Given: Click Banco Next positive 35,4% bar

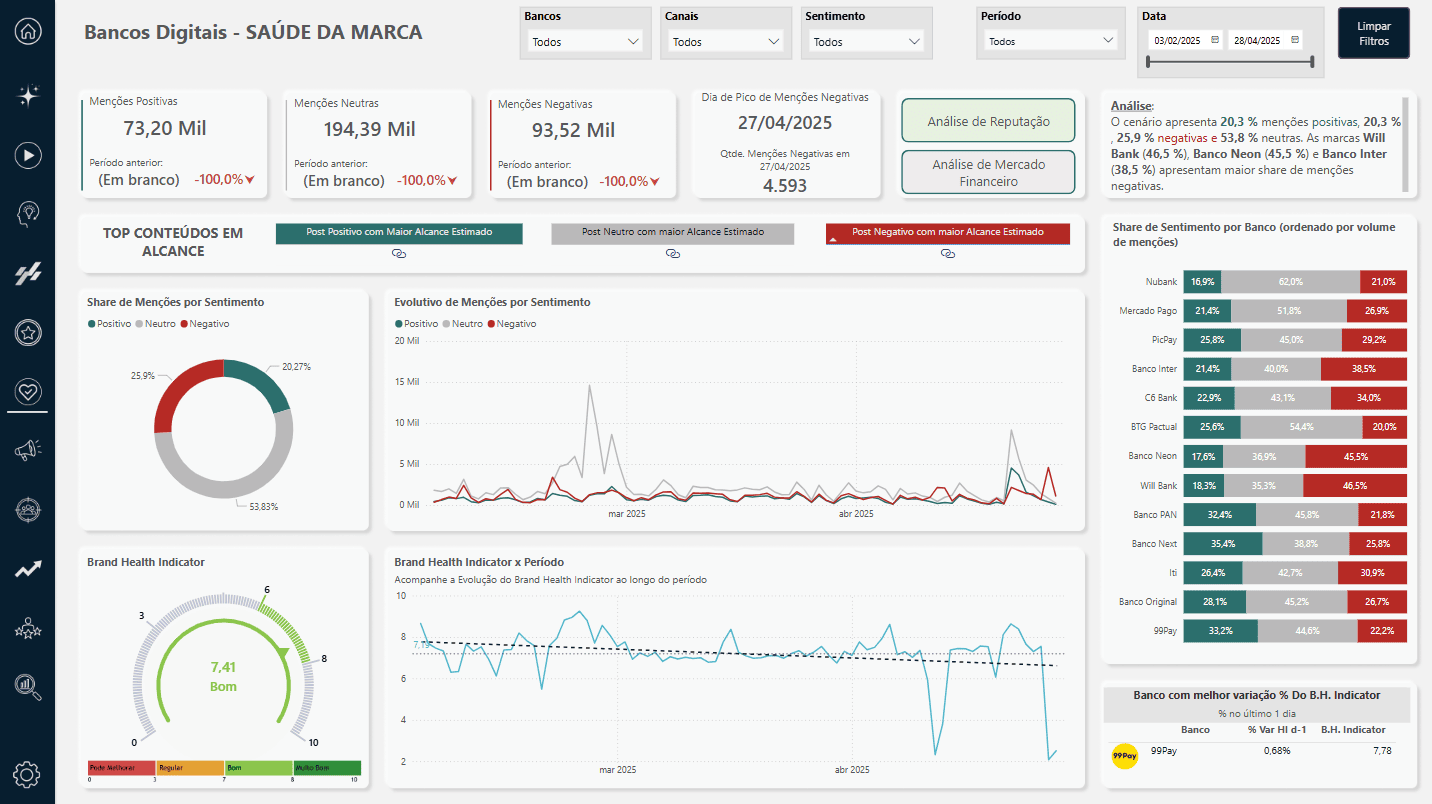Looking at the screenshot, I should pos(1222,543).
